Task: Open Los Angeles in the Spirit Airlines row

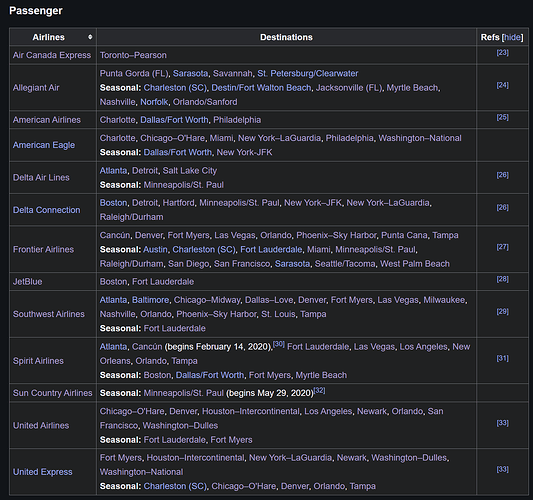Action: [x=424, y=347]
